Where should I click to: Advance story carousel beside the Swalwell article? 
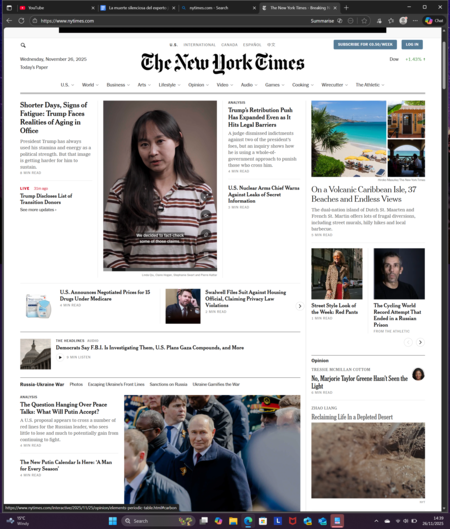pyautogui.click(x=300, y=306)
